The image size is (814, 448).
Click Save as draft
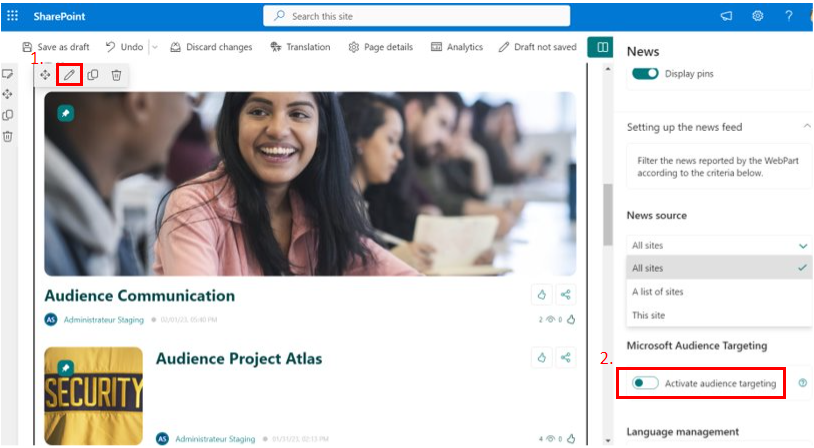tap(56, 47)
